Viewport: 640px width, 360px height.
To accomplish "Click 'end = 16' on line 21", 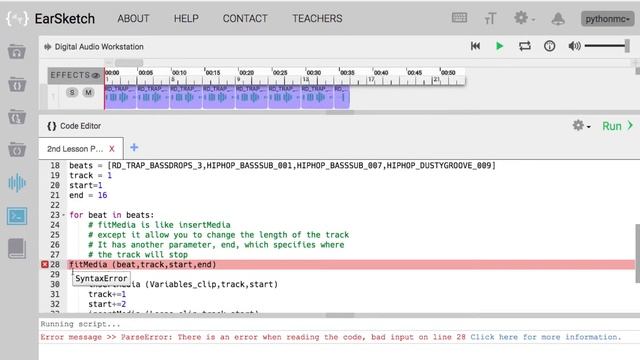I will 88,195.
